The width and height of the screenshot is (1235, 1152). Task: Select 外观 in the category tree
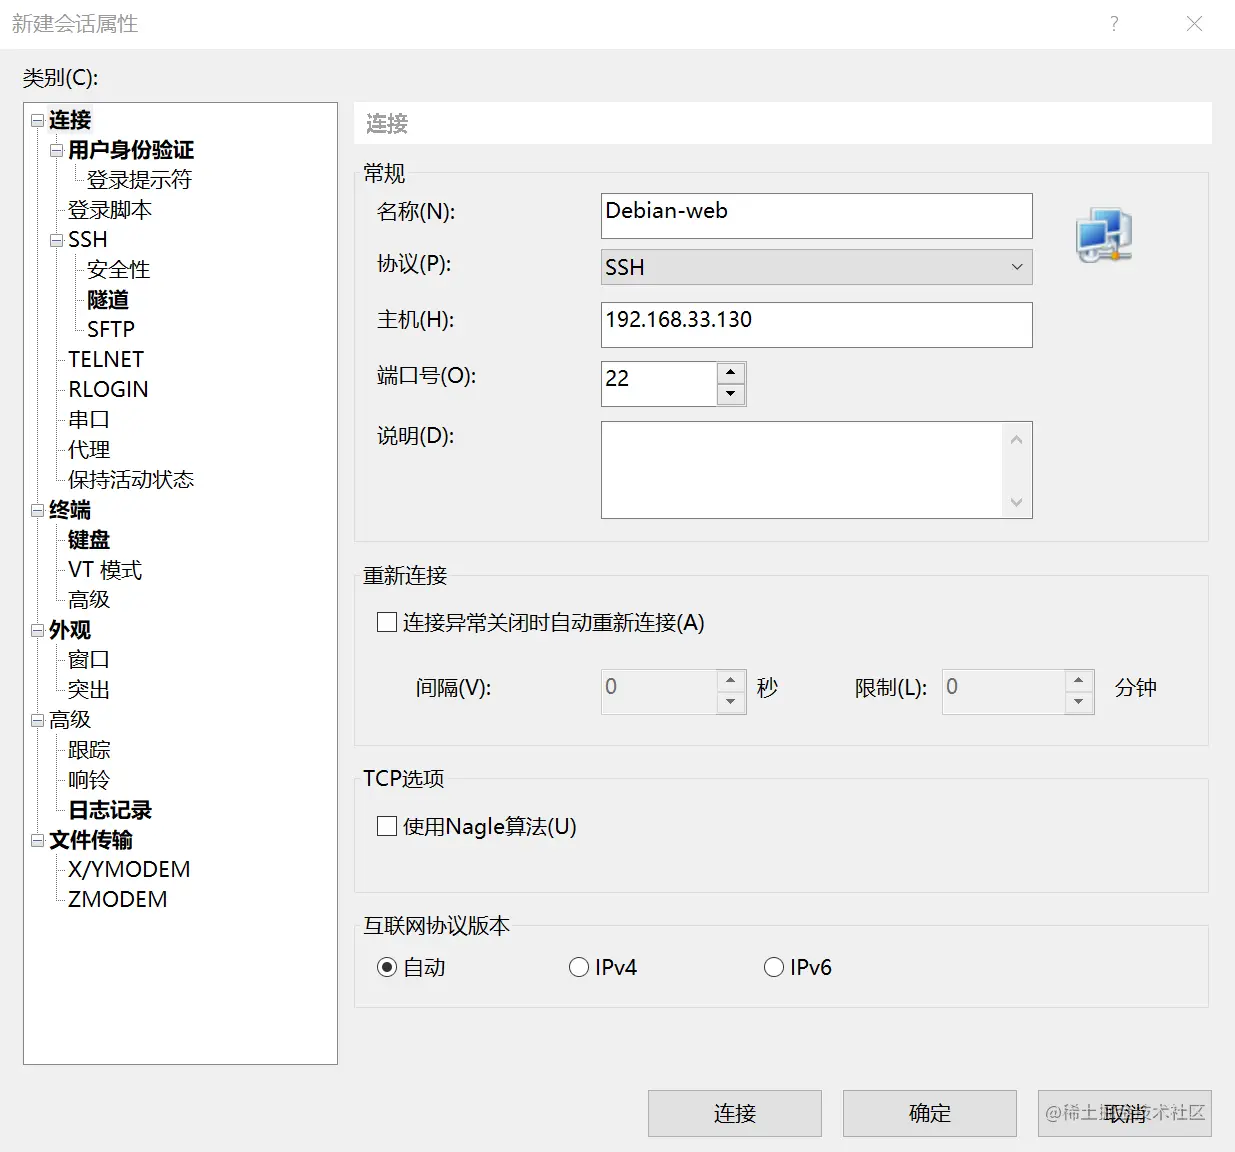70,630
